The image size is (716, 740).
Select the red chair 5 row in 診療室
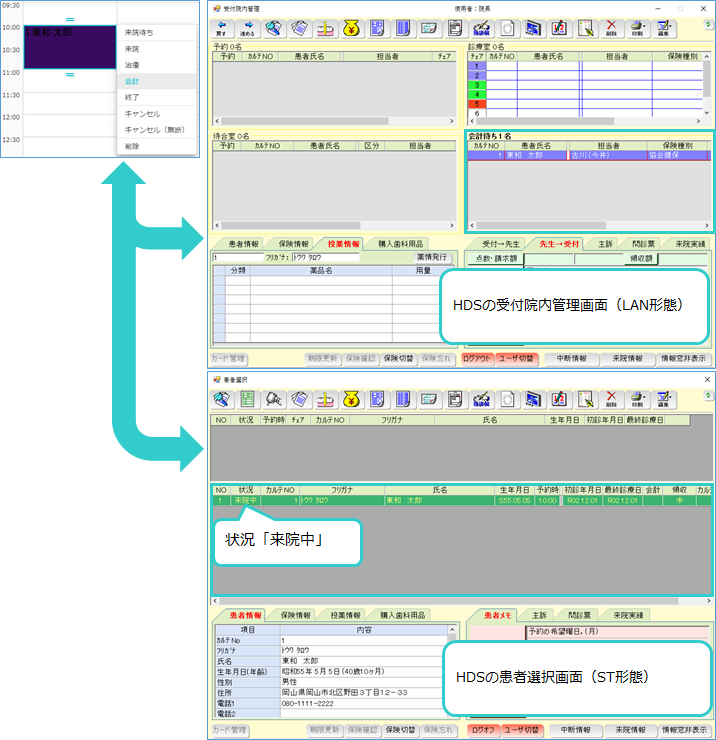pos(478,104)
